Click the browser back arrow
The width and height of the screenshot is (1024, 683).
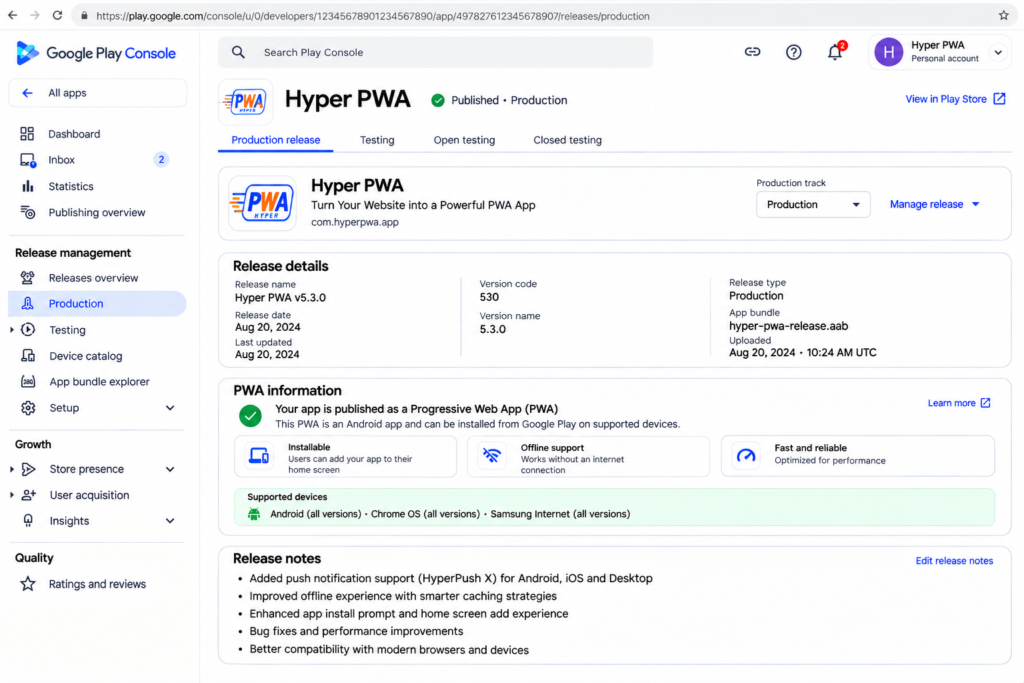point(12,15)
